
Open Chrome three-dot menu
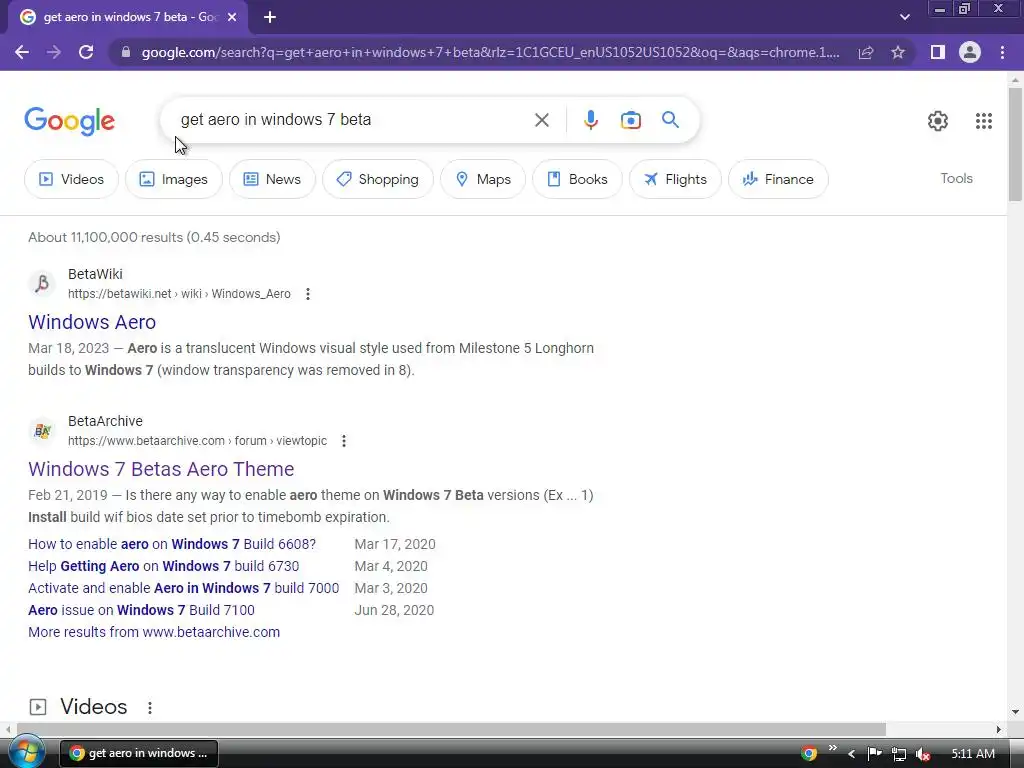click(1002, 52)
